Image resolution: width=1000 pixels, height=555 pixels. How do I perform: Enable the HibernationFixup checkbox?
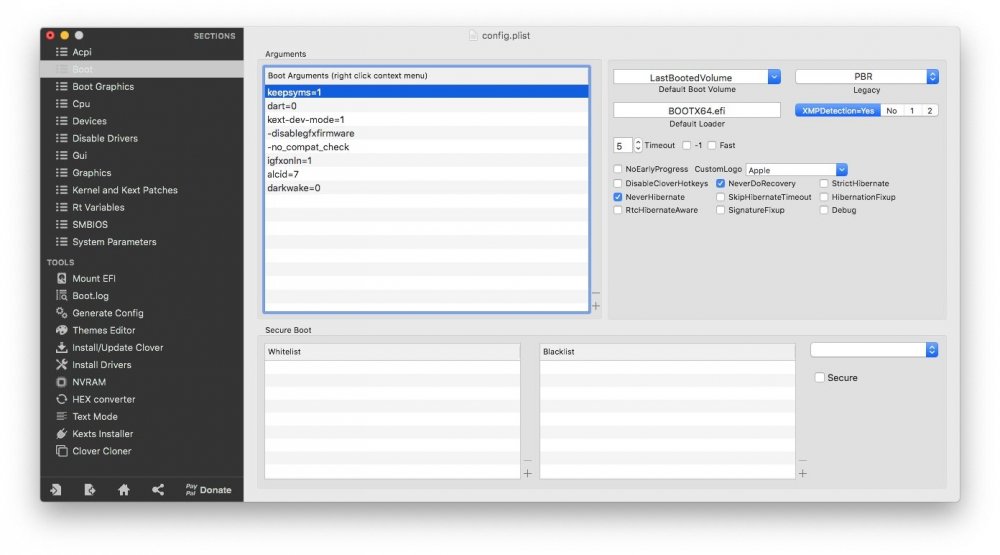point(823,197)
